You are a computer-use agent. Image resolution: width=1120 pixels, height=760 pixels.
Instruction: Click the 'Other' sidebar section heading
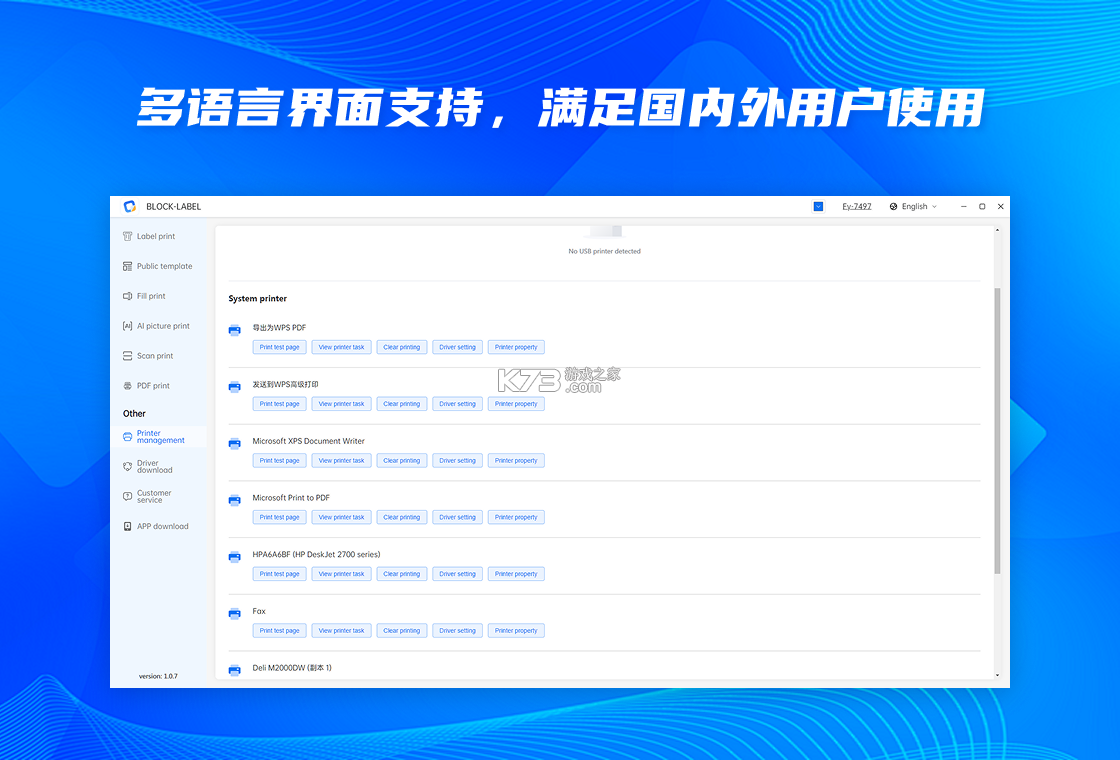click(134, 414)
